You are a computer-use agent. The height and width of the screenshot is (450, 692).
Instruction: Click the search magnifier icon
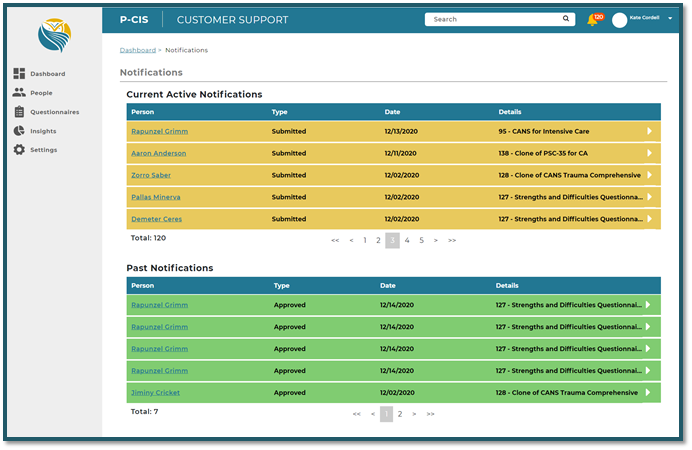point(566,19)
